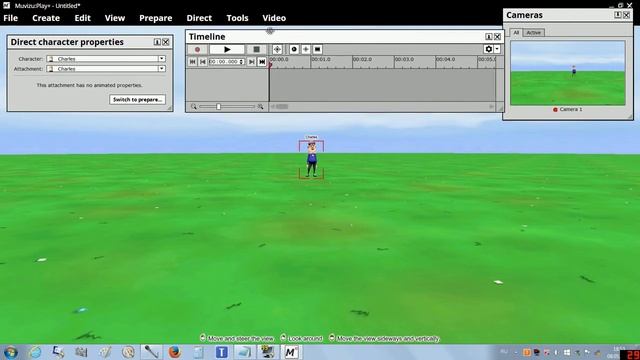This screenshot has width=640, height=360.
Task: Click the timeline horizontal scrollbar thumb
Action: click(x=282, y=107)
